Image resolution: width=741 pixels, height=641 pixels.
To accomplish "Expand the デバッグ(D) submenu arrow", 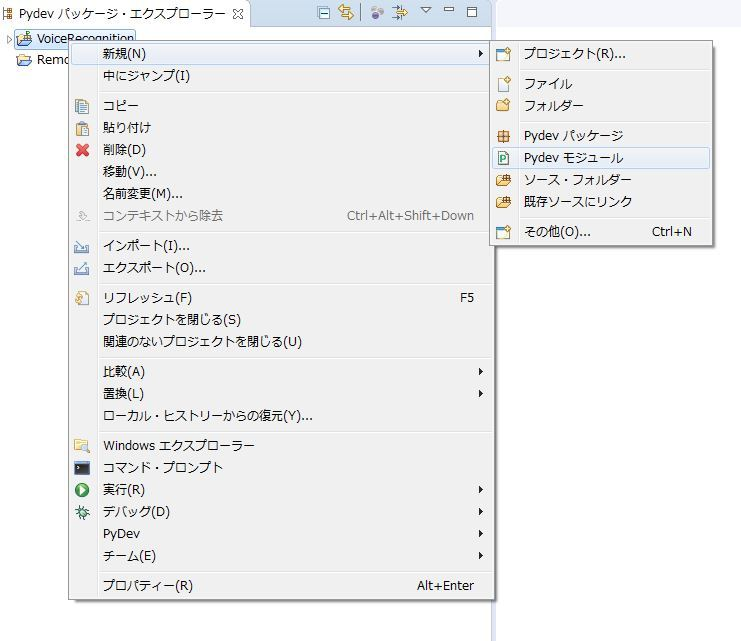I will (x=481, y=511).
